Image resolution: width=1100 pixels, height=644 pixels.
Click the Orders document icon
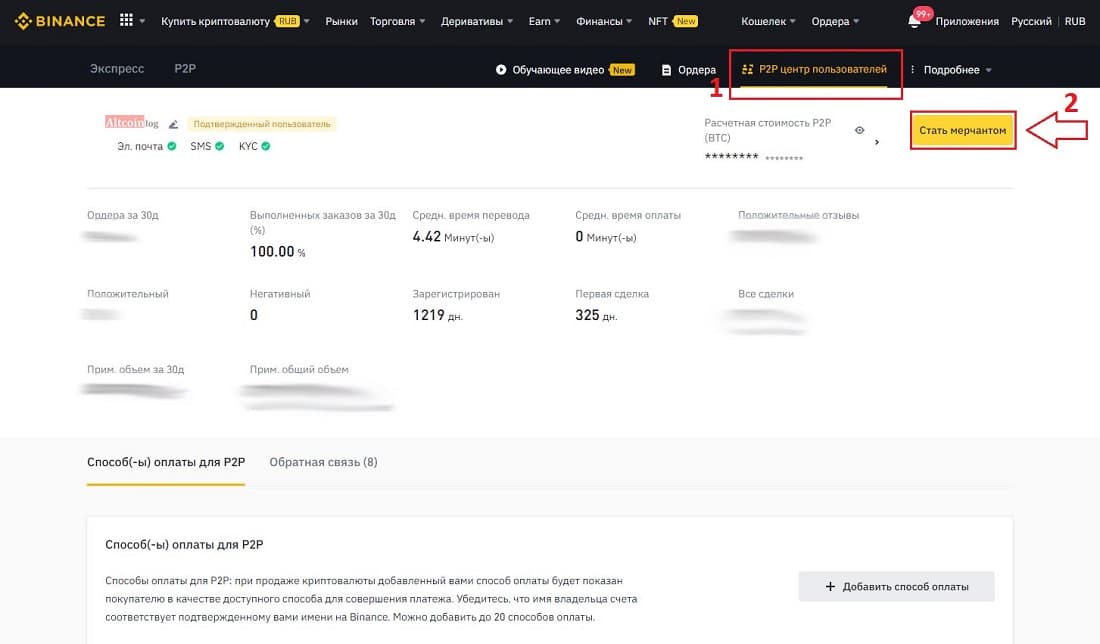point(666,69)
